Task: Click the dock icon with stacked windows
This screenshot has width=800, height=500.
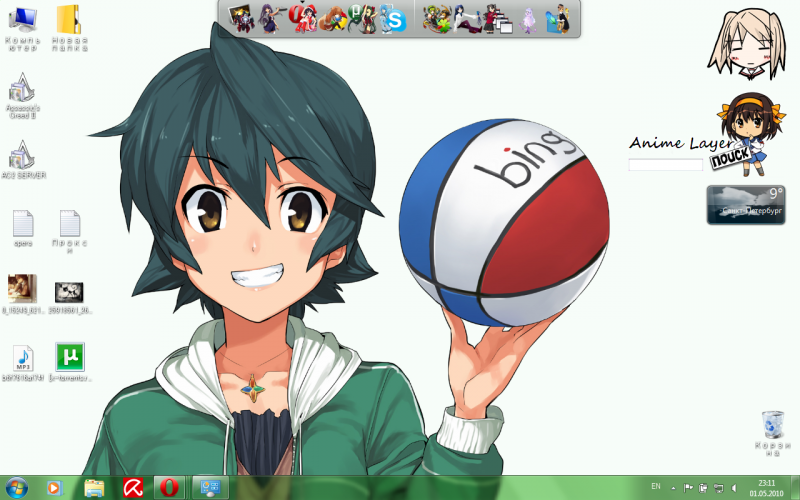Action: pos(498,19)
